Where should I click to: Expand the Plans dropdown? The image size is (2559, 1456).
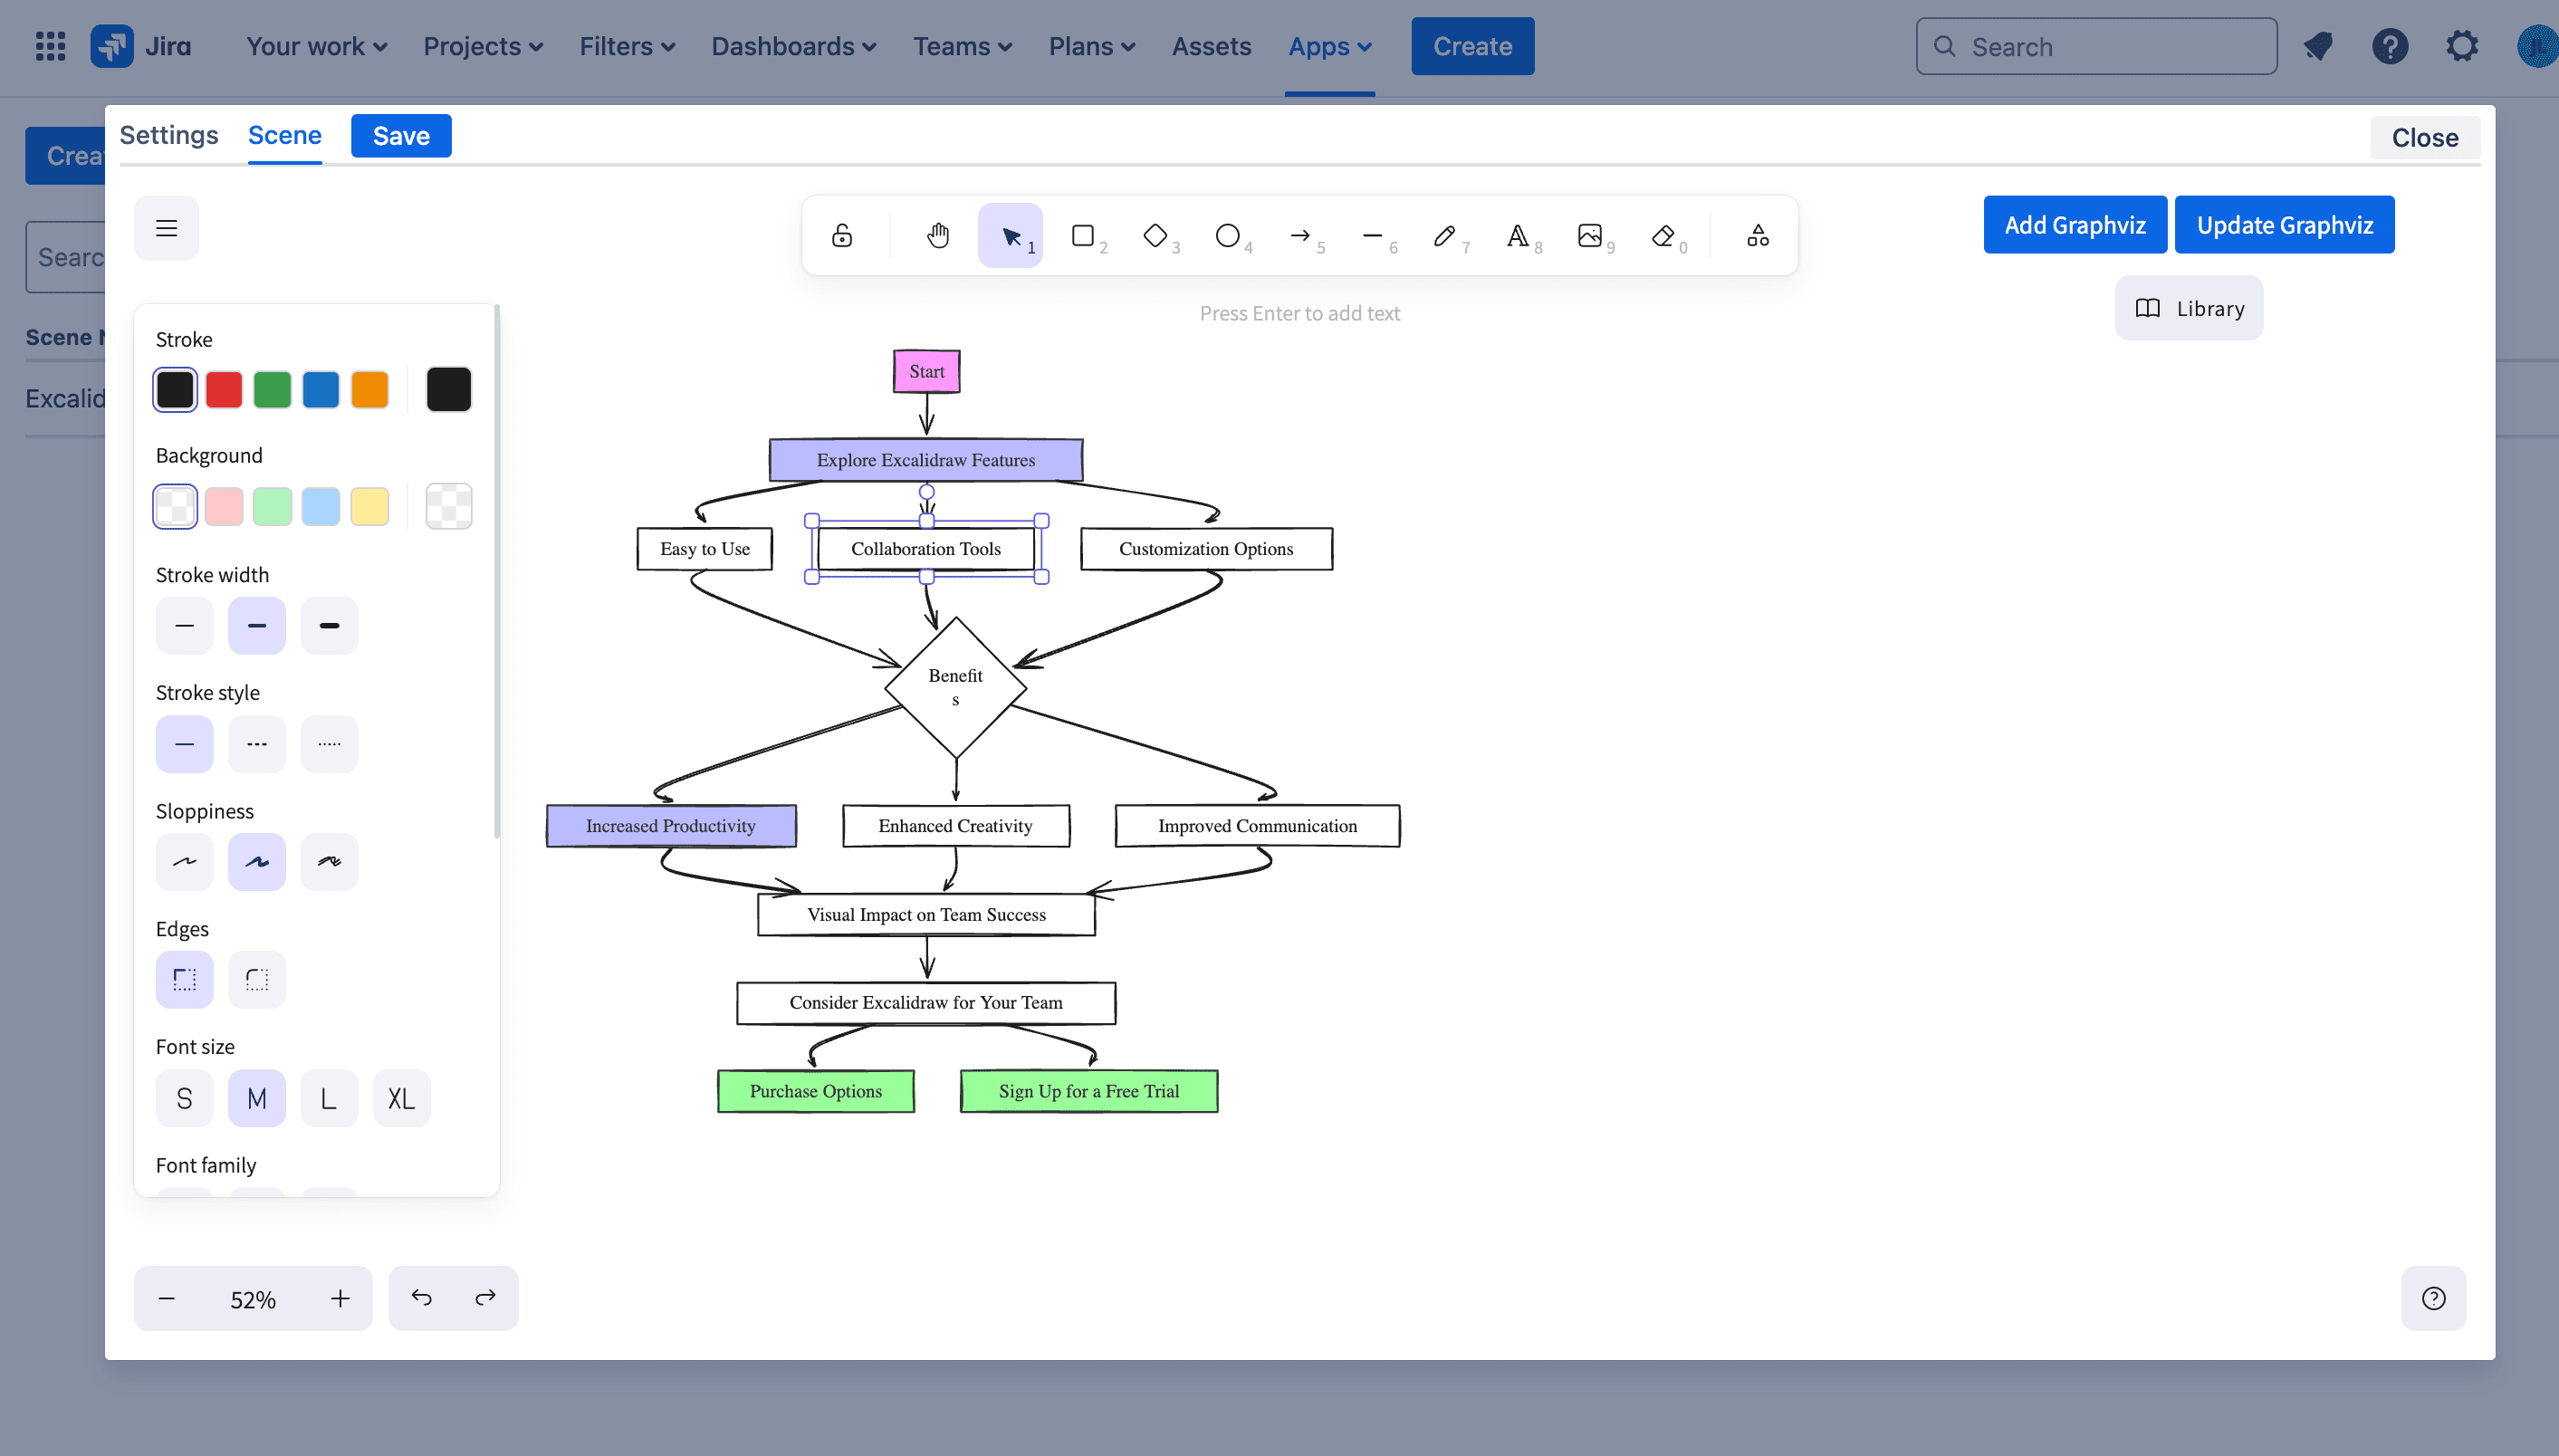[x=1091, y=46]
